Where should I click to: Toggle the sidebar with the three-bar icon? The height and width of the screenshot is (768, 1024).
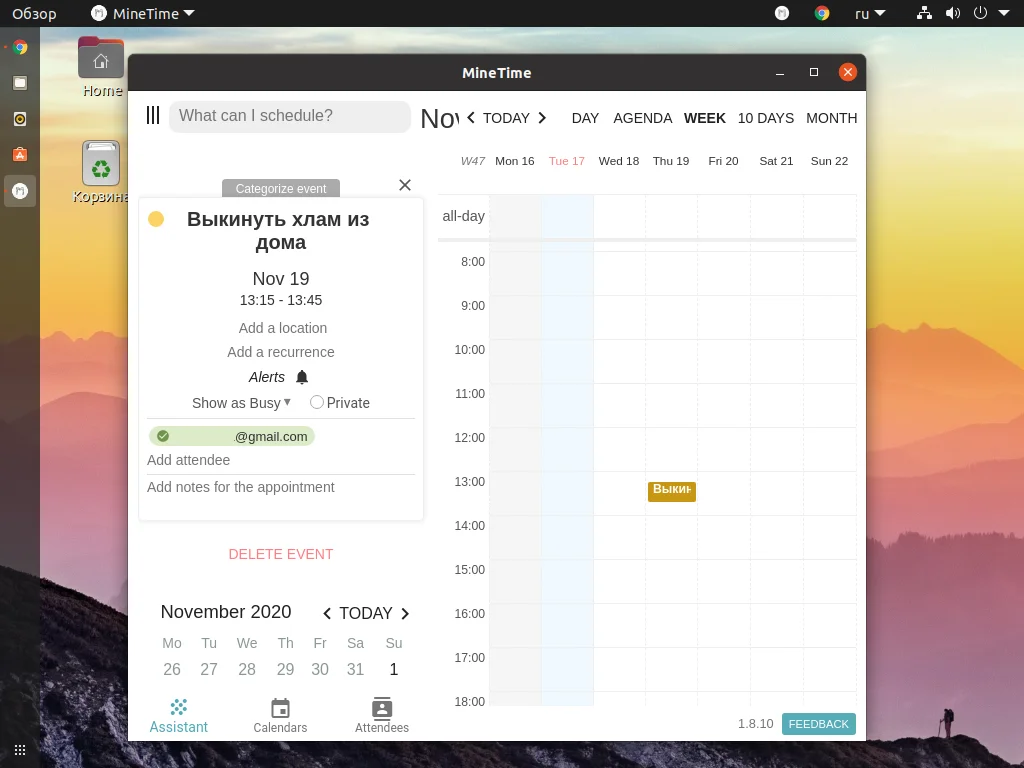point(153,116)
